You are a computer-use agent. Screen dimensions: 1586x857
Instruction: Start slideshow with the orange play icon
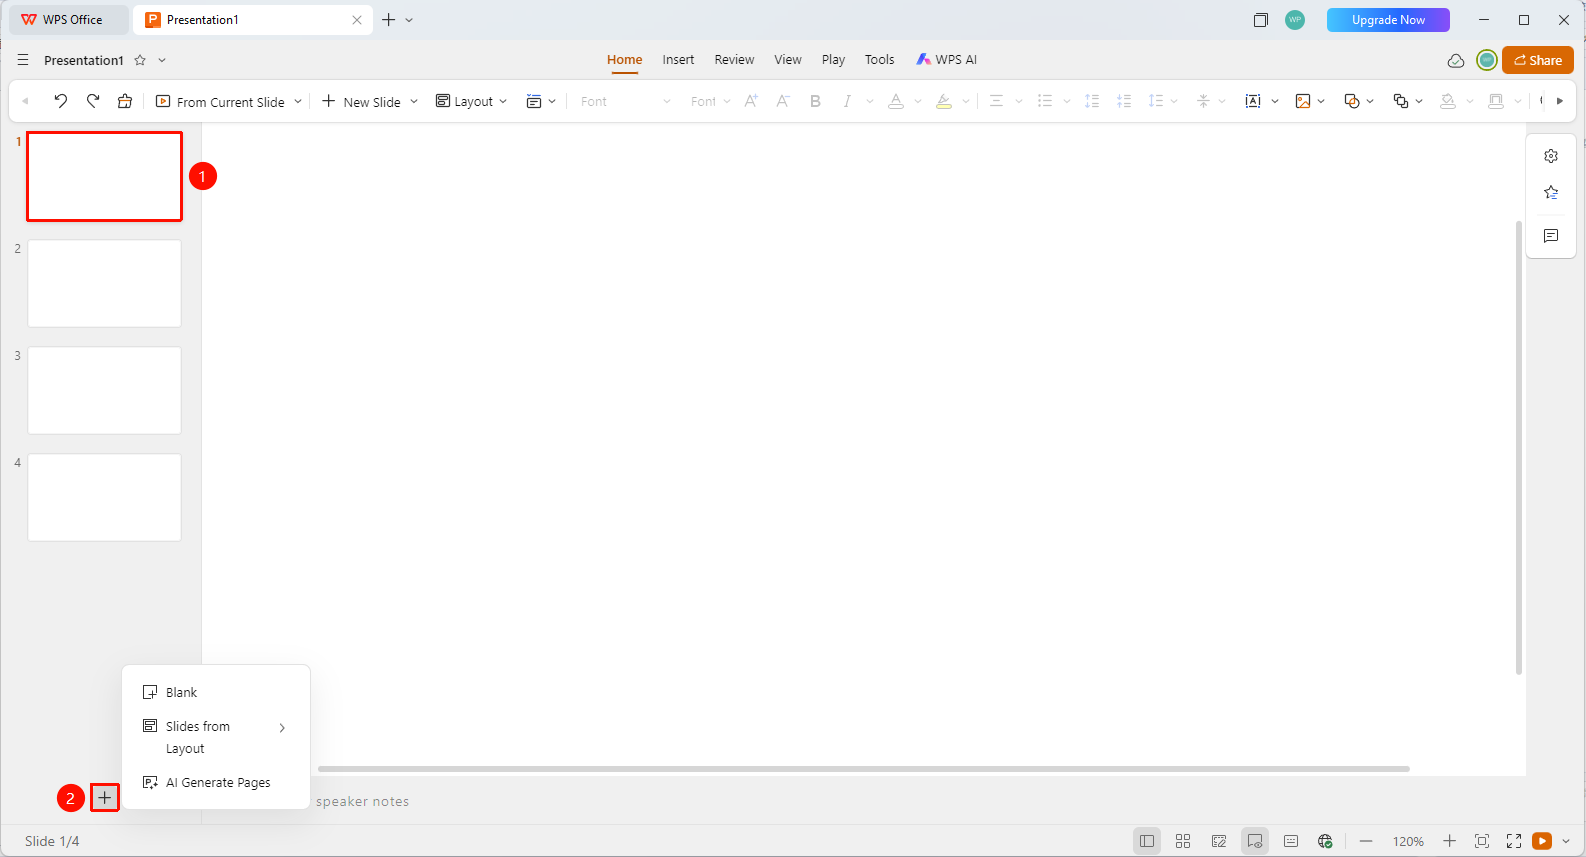[x=1542, y=841]
